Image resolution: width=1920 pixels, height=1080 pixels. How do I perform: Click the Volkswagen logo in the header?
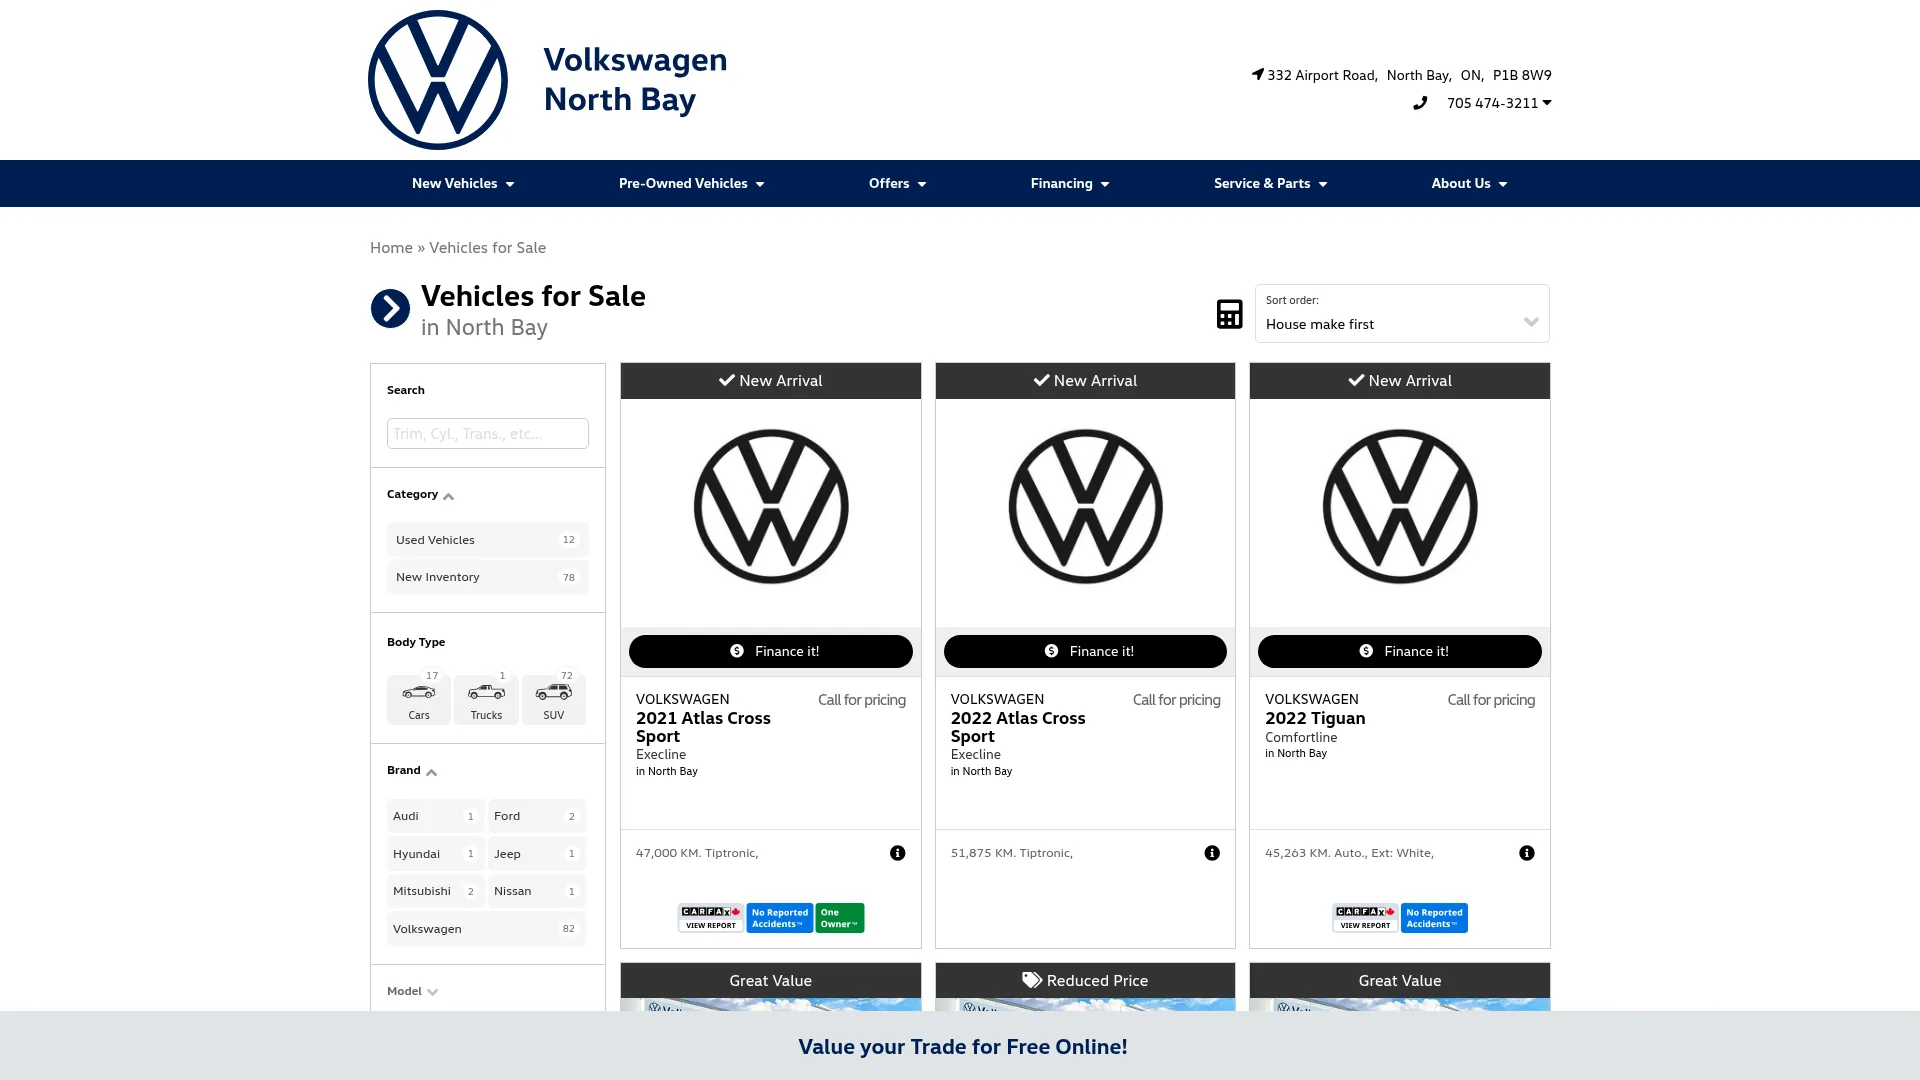[438, 80]
